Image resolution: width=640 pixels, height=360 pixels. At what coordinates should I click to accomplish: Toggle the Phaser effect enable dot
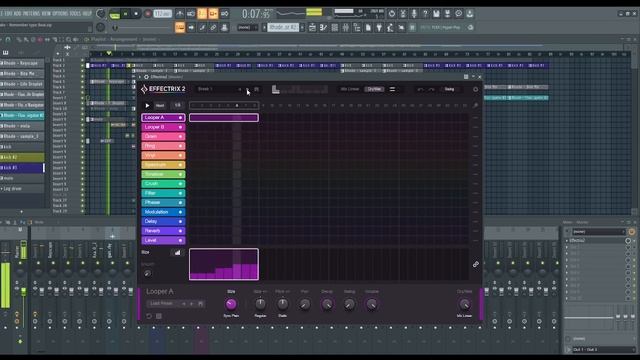[180, 202]
